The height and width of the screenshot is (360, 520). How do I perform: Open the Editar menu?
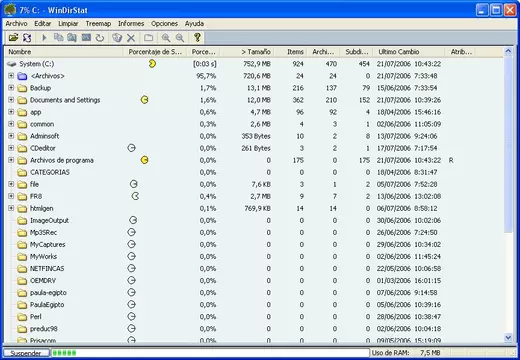43,24
